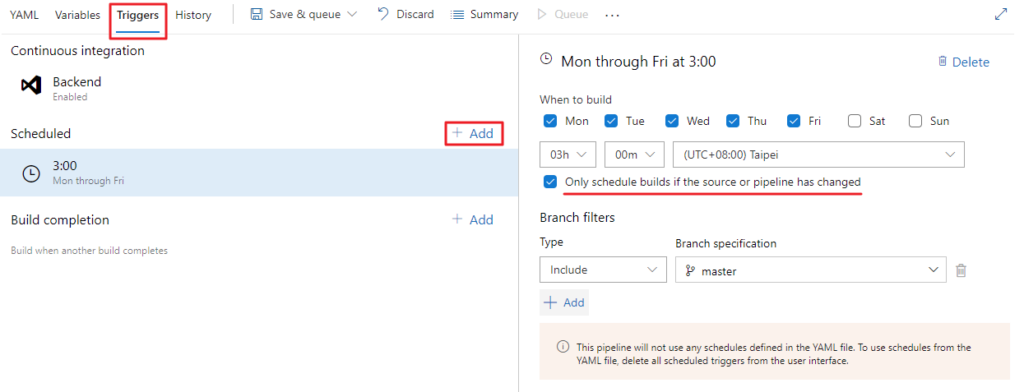Enable the Sat checkbox
Screen dimensions: 1024x392
point(855,121)
